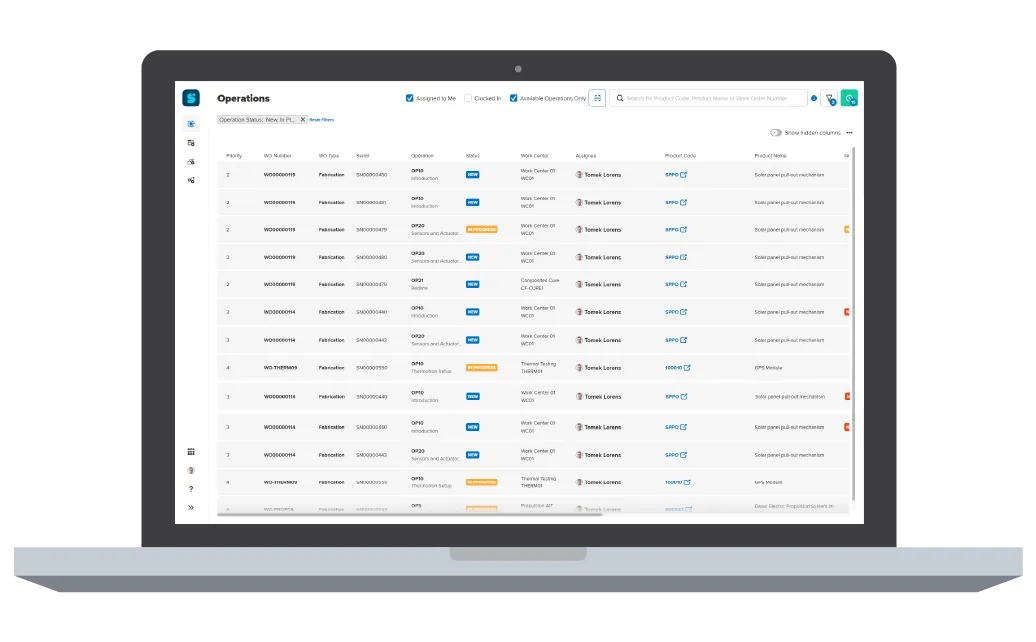Open the Operations list sidebar icon
The height and width of the screenshot is (642, 1036).
tap(191, 124)
